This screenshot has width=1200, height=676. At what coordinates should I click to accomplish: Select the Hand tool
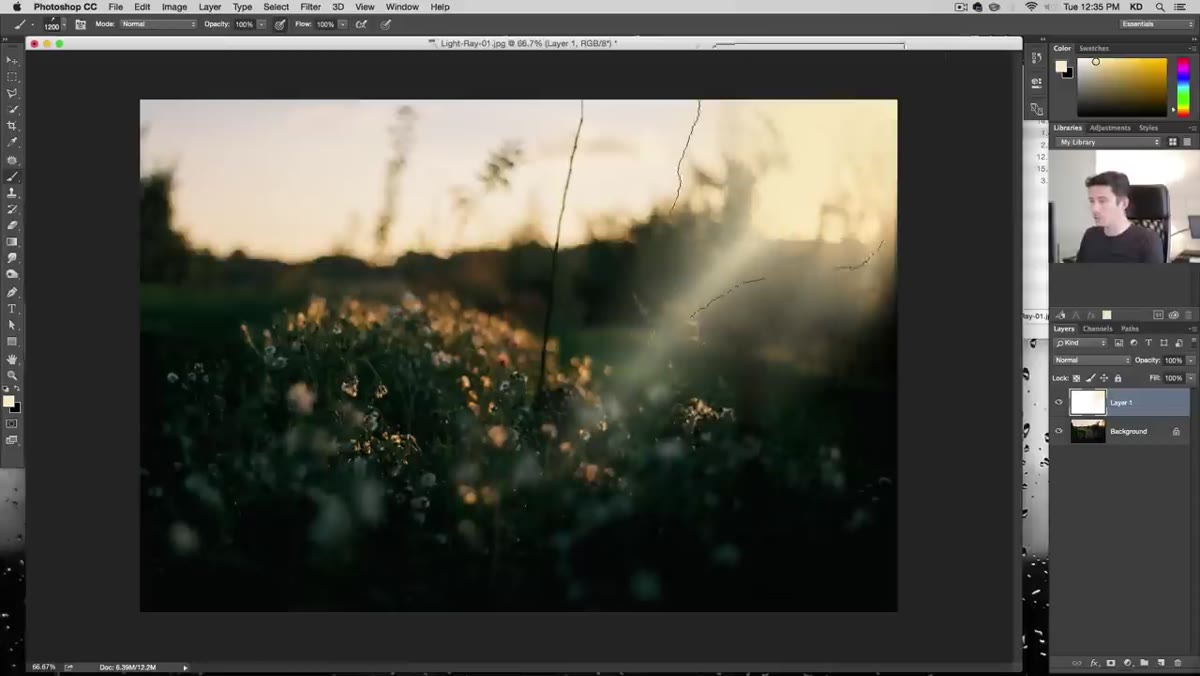(x=12, y=359)
